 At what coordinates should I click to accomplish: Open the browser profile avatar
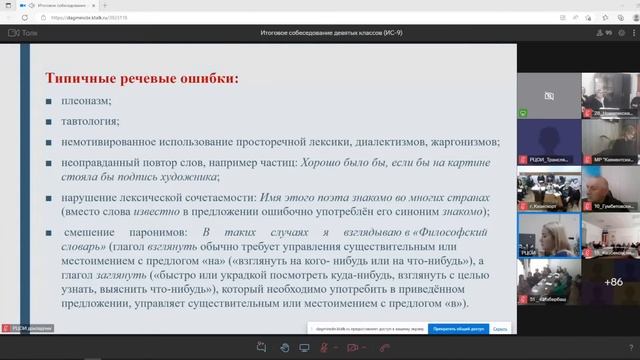point(636,18)
